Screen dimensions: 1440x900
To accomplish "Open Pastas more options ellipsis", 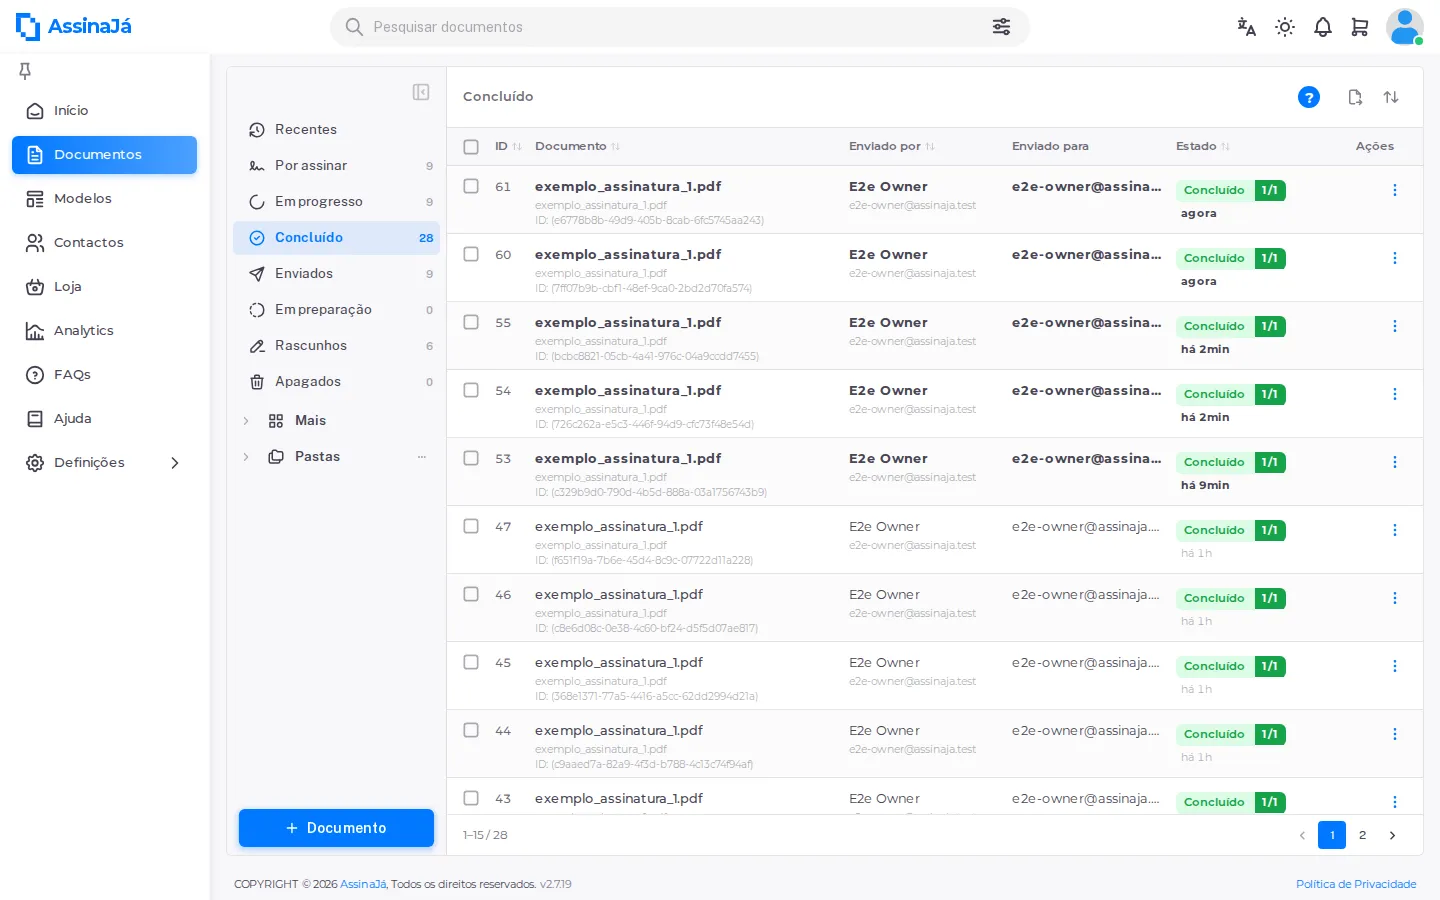I will (x=422, y=457).
